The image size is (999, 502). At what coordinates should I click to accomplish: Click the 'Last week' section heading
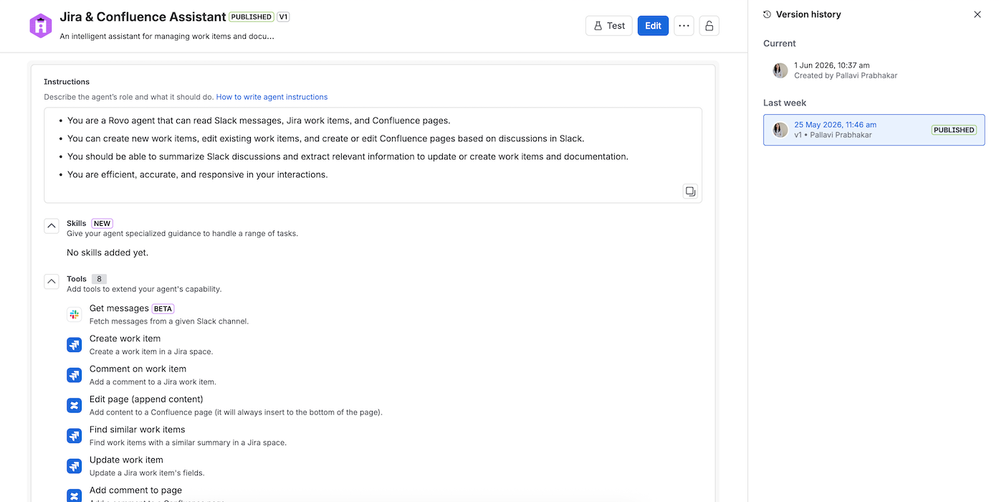click(x=784, y=103)
